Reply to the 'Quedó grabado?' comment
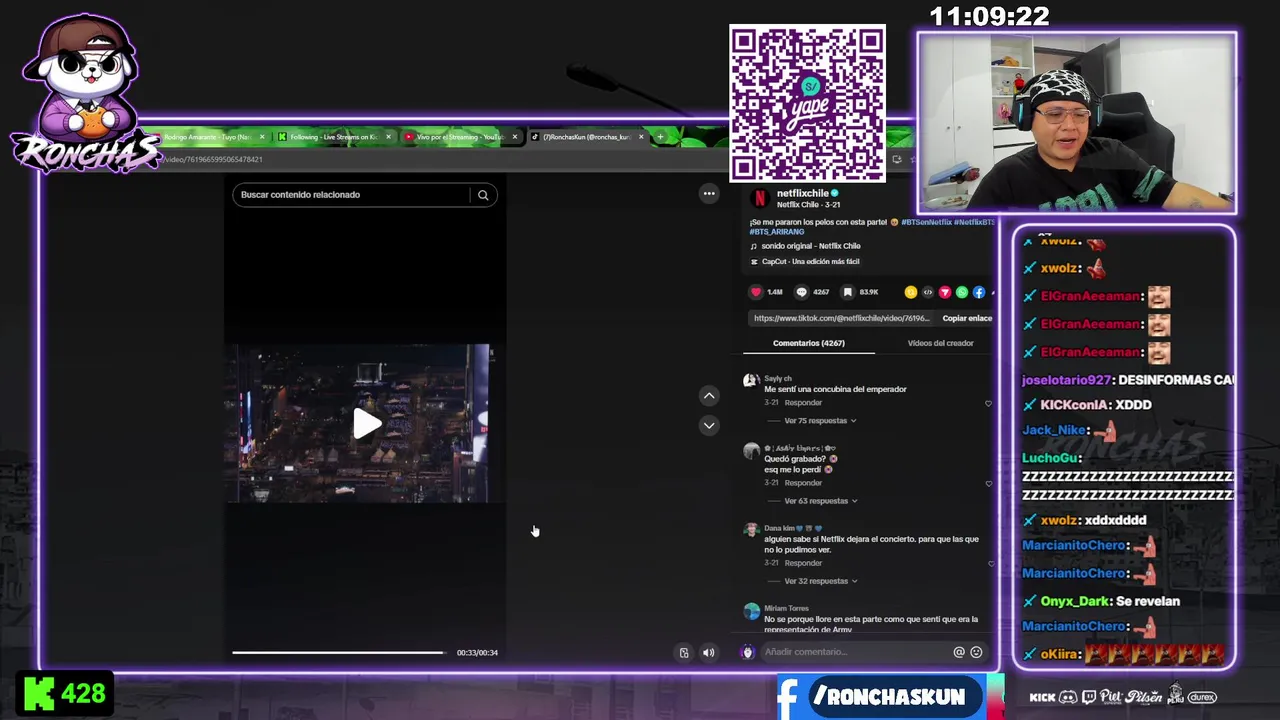1280x720 pixels. (x=803, y=483)
